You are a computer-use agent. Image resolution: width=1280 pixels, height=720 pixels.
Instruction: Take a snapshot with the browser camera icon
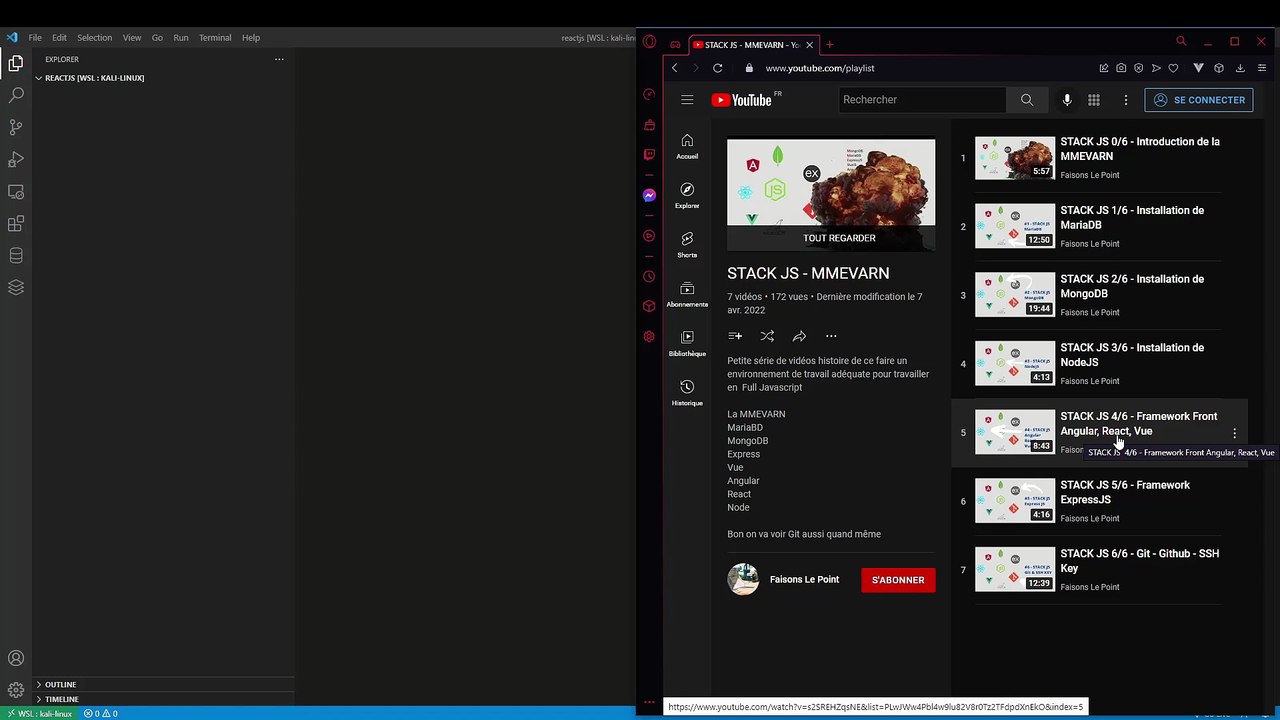[1121, 68]
